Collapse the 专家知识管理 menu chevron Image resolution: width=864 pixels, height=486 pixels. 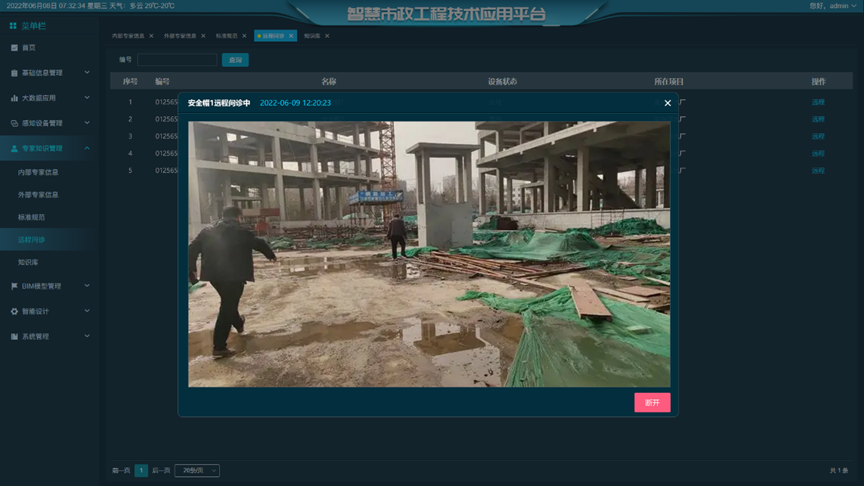88,148
